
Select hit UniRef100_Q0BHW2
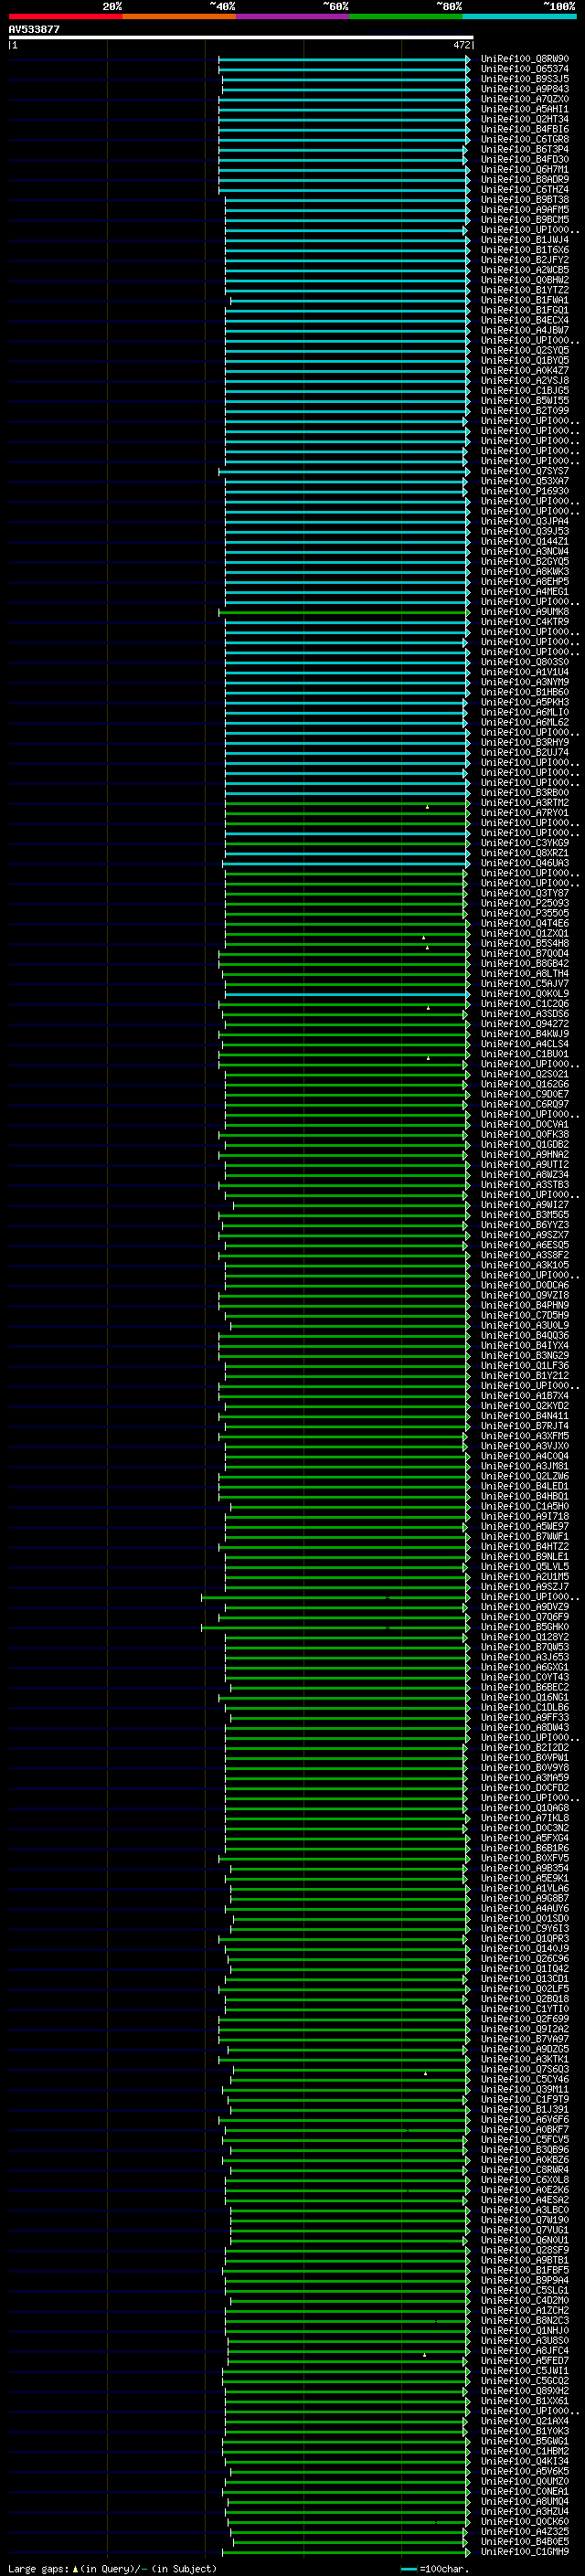click(524, 280)
